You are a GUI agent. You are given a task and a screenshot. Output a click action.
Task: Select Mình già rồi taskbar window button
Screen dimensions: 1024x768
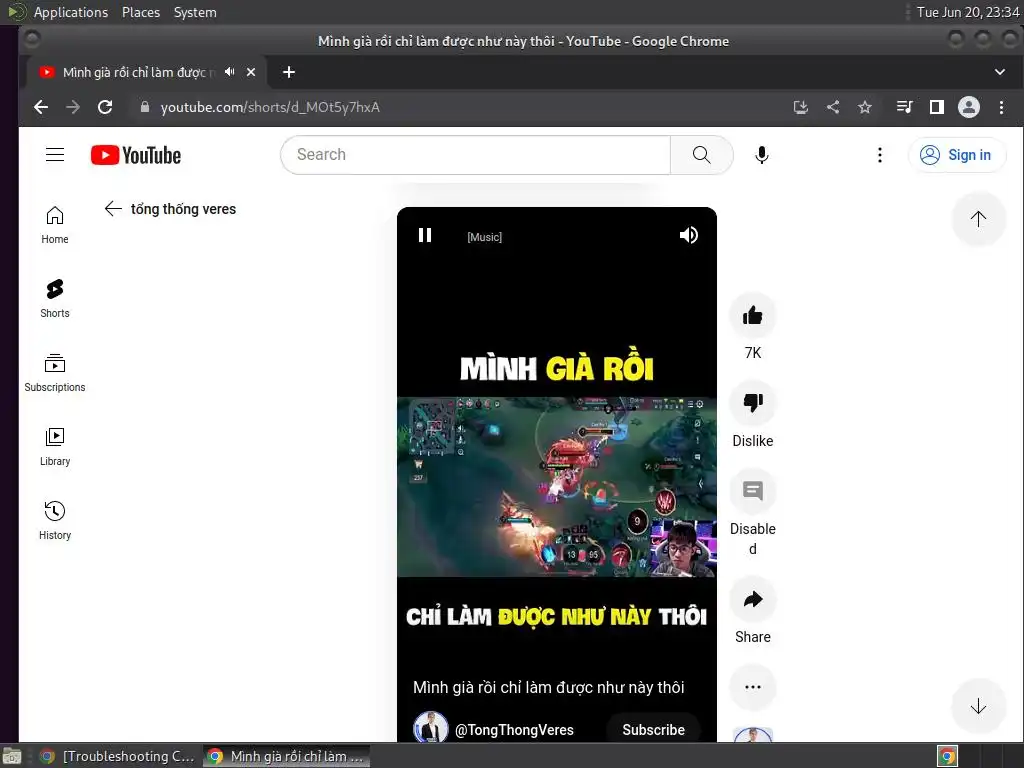click(x=286, y=756)
